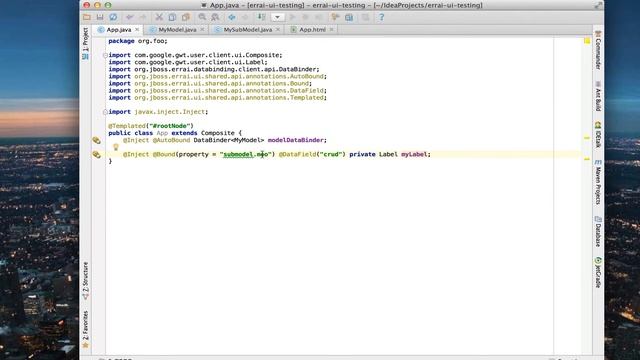Click the Save All floppy disk icon
Image resolution: width=640 pixels, height=360 pixels.
point(100,17)
